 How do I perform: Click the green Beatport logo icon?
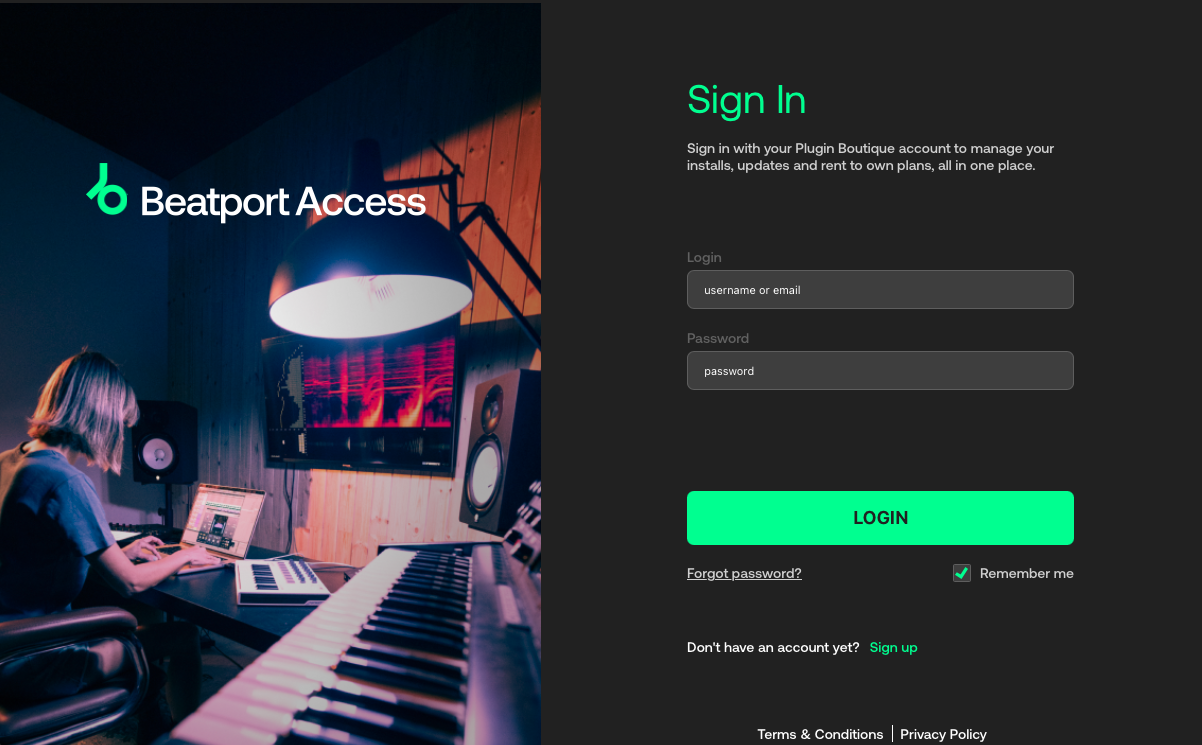[107, 190]
